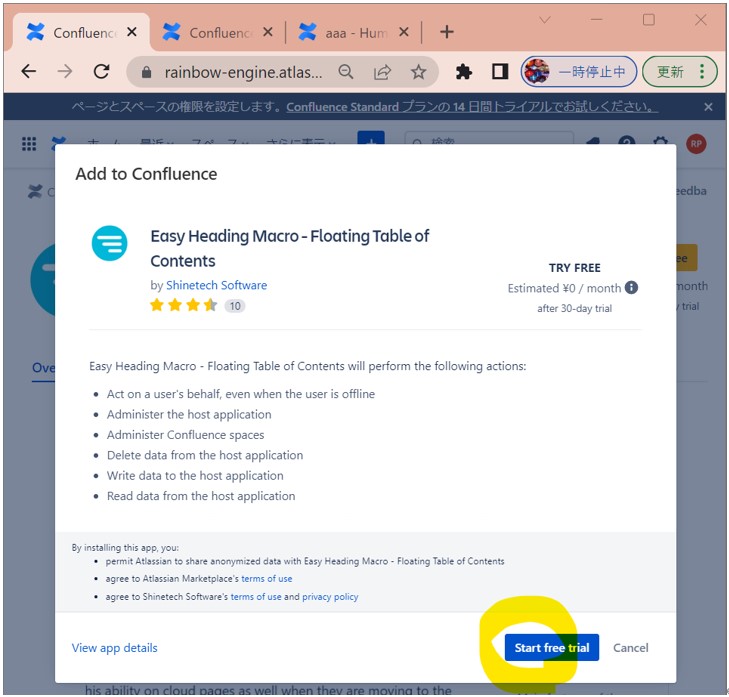Open the browser three-dot menu
This screenshot has height=697, width=729.
702,72
